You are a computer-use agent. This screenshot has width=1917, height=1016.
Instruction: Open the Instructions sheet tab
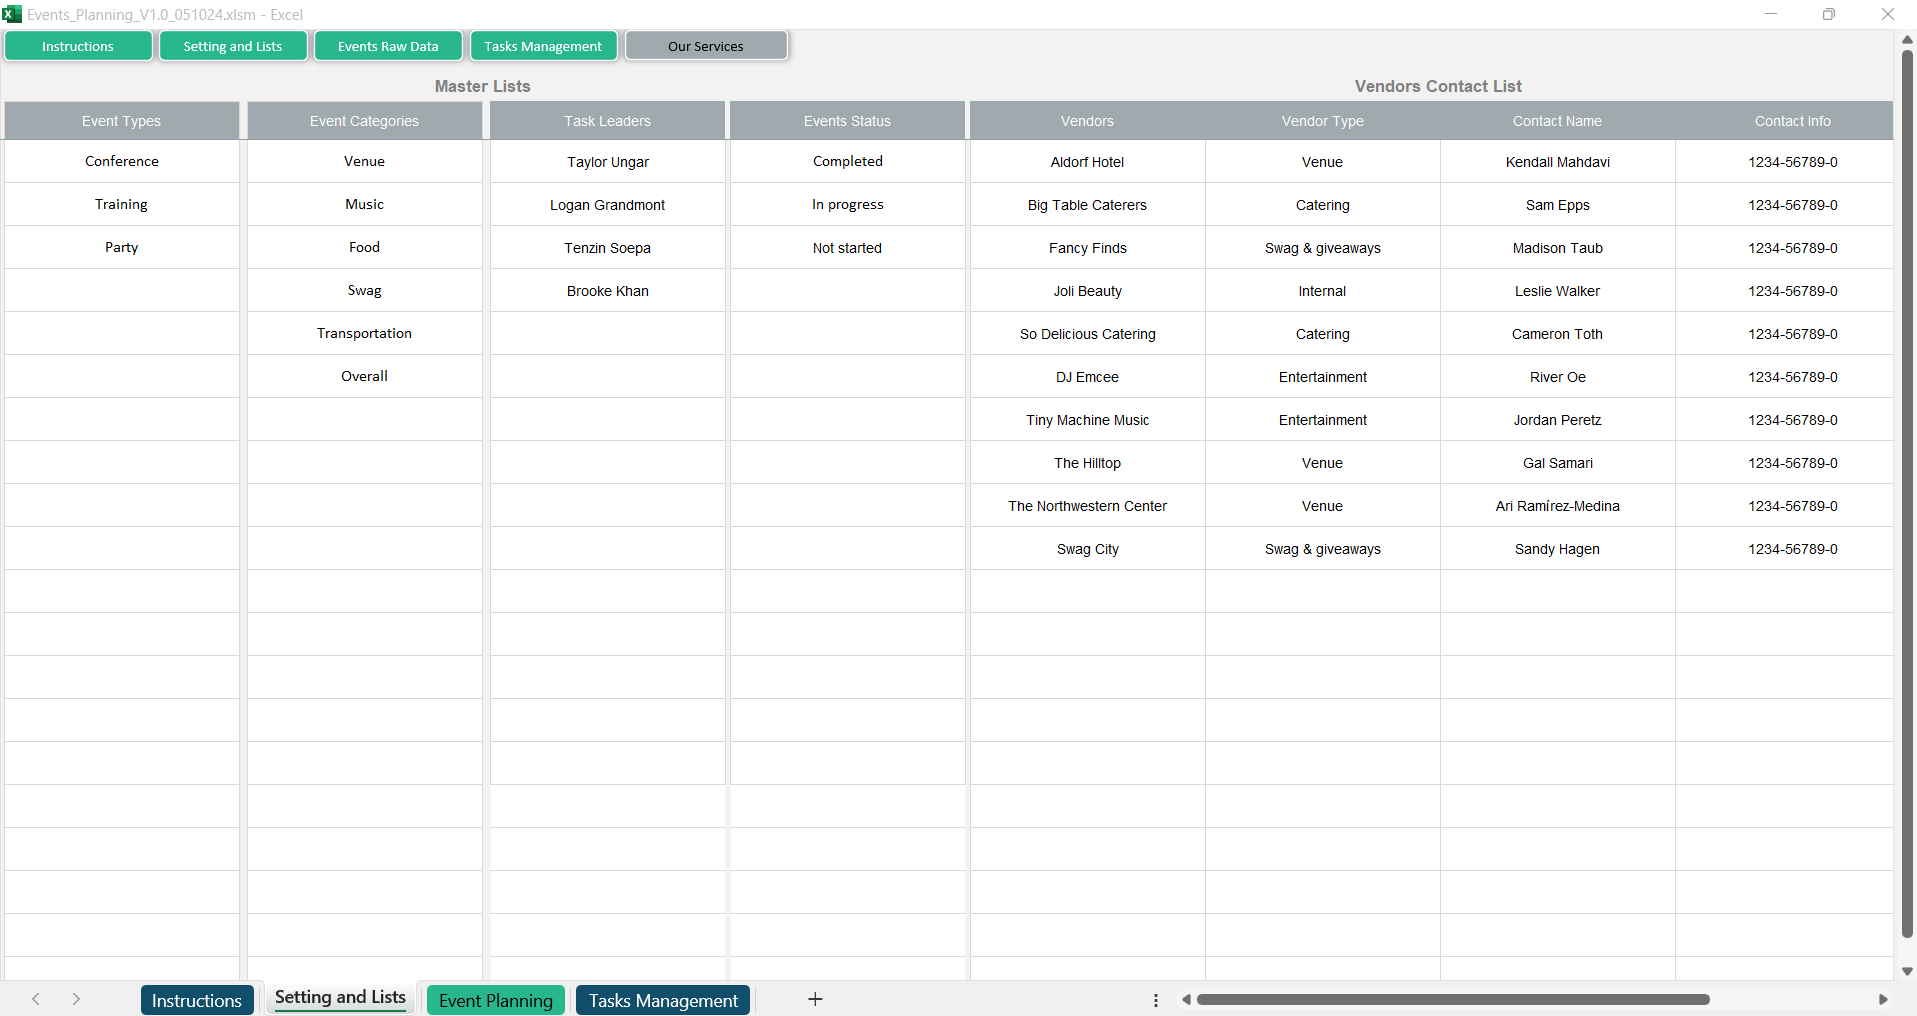(197, 1000)
